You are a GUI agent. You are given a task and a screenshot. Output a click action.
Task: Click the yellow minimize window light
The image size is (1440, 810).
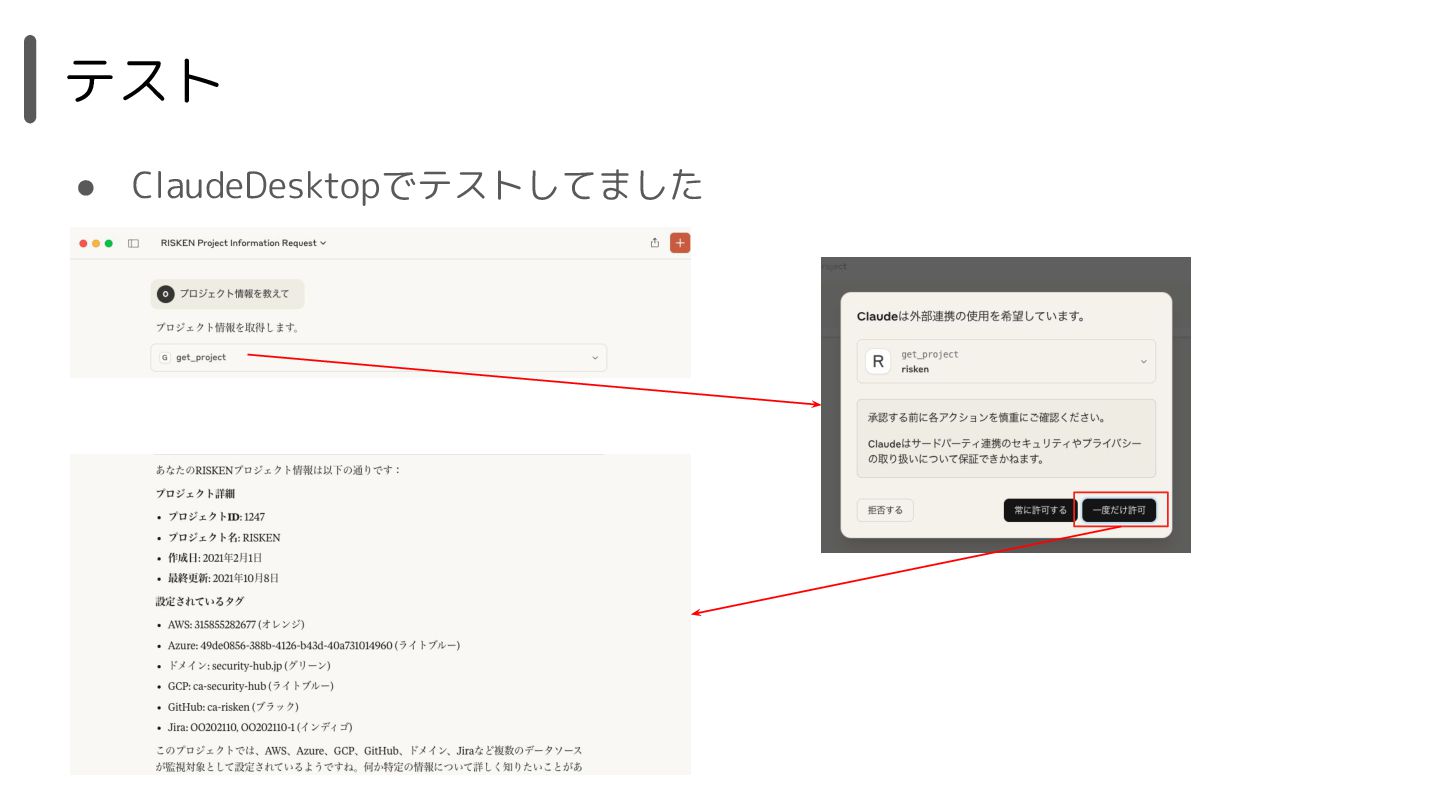tap(96, 243)
